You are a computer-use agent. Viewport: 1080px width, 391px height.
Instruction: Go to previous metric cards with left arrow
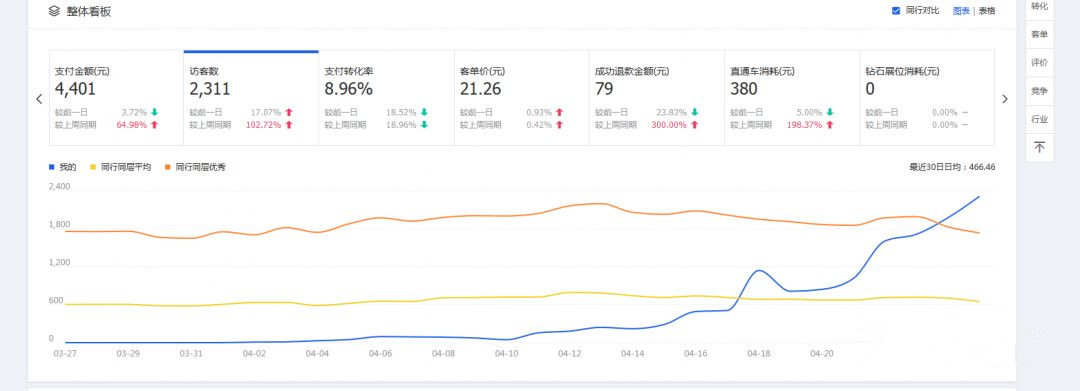(39, 98)
